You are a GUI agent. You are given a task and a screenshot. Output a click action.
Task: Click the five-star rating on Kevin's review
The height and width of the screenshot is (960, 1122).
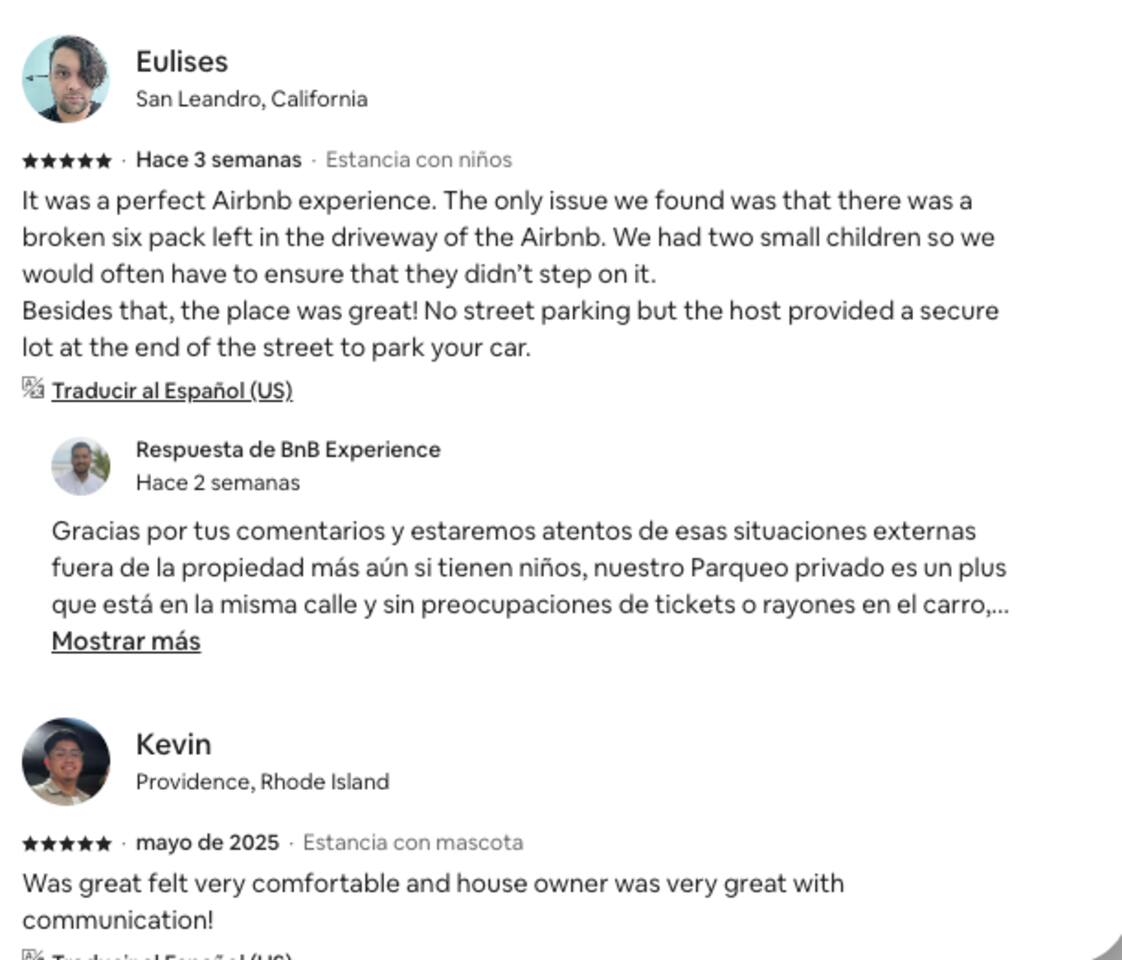click(67, 843)
